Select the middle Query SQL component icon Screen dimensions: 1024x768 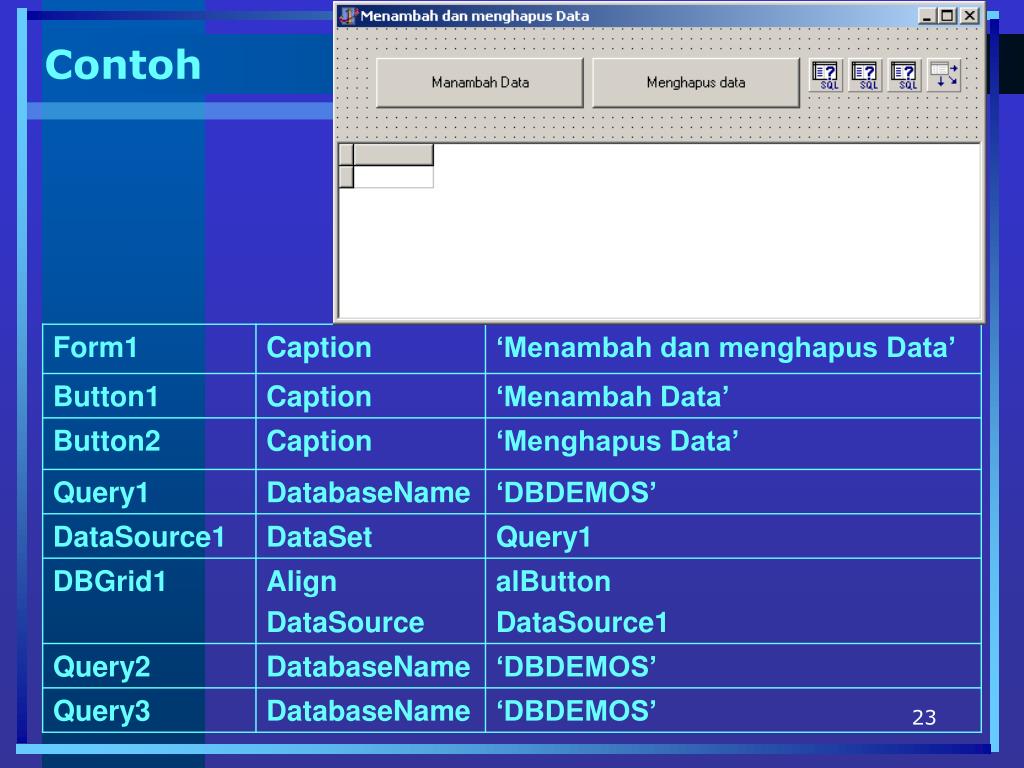pyautogui.click(x=865, y=75)
